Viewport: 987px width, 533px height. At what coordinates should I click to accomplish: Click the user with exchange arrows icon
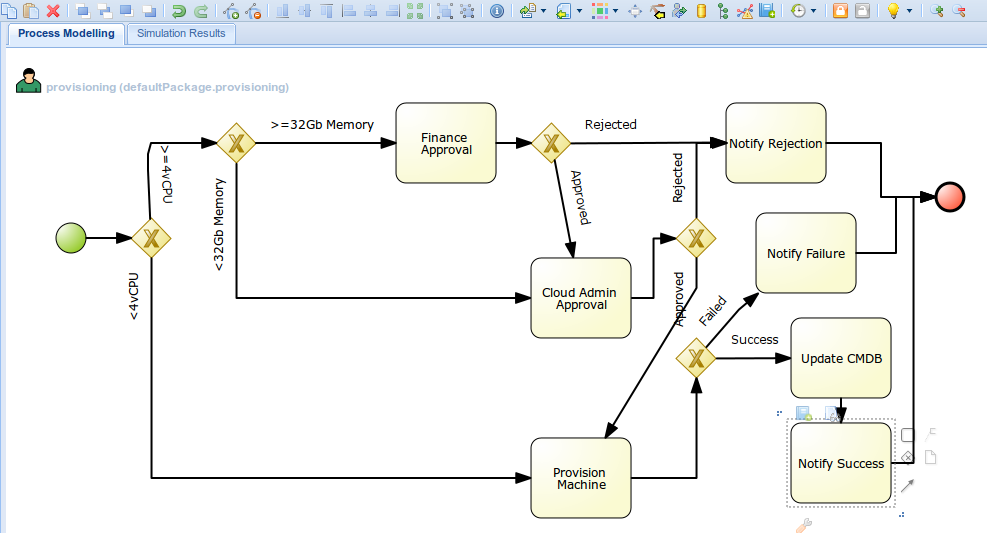pyautogui.click(x=679, y=10)
